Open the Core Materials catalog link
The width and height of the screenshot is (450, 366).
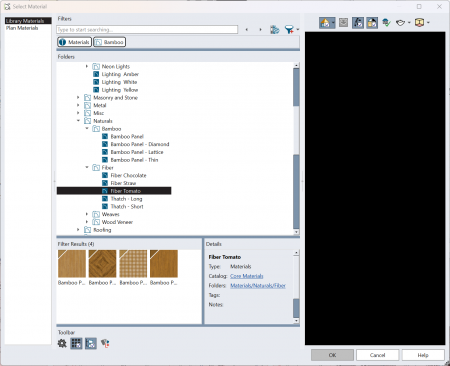[247, 276]
